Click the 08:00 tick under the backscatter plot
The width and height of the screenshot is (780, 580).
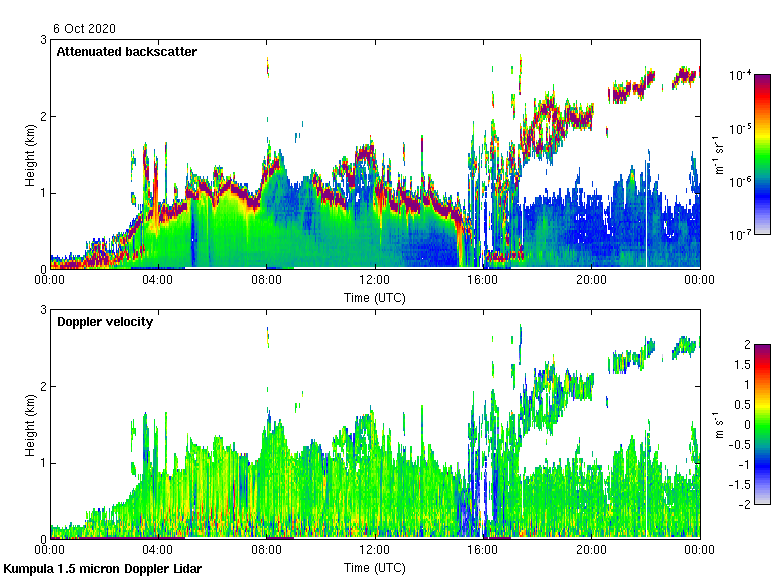pos(267,281)
